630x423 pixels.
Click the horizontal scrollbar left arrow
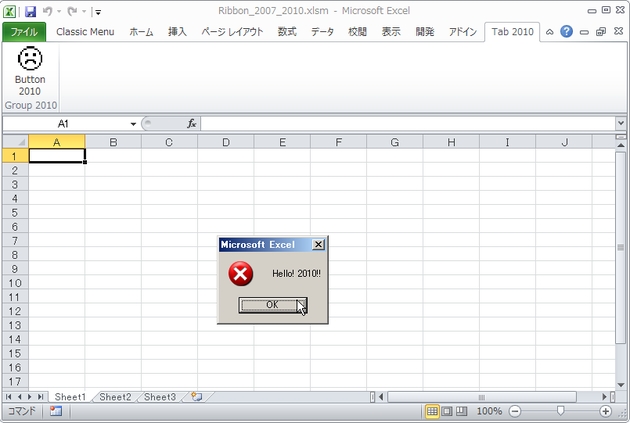click(381, 397)
